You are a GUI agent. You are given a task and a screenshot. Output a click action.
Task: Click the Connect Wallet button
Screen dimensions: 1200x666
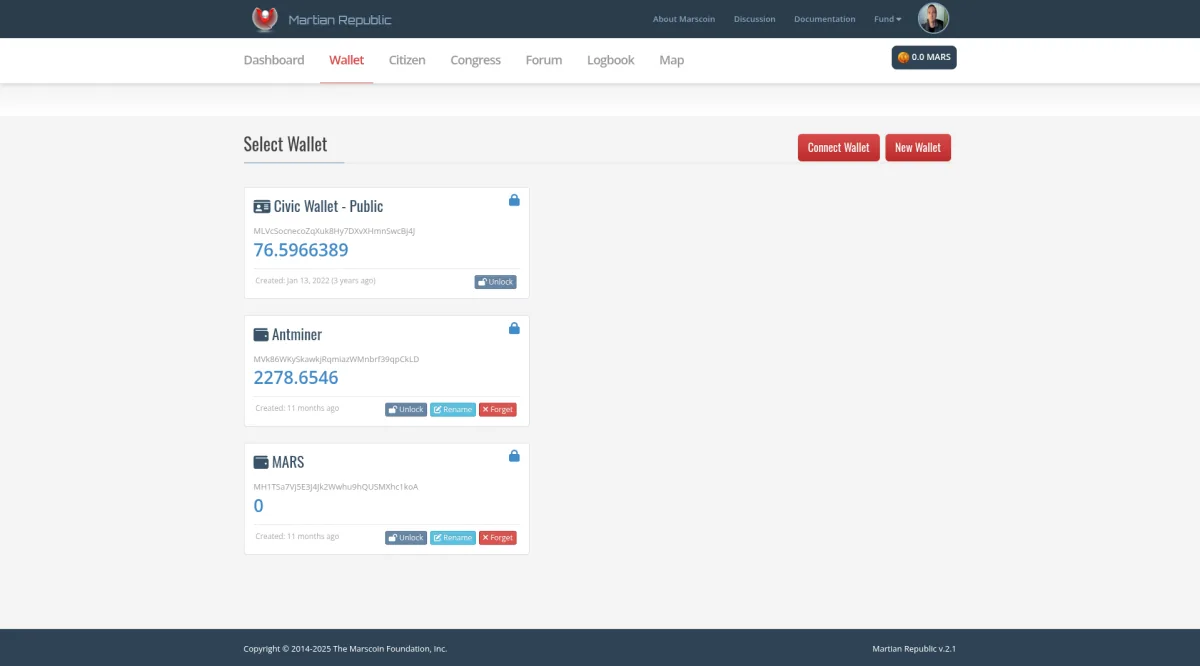pos(838,147)
